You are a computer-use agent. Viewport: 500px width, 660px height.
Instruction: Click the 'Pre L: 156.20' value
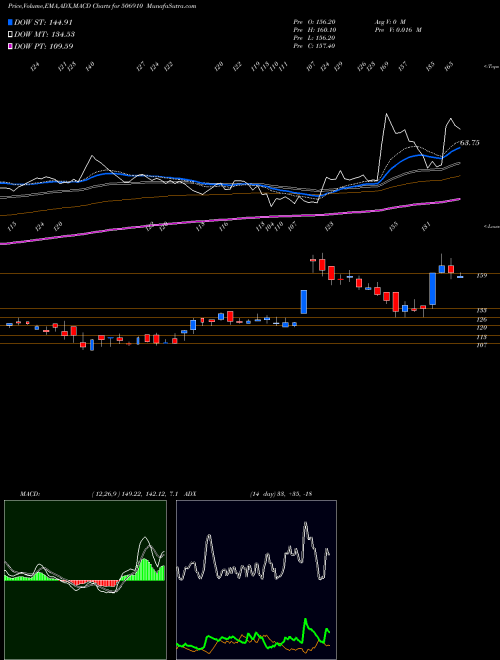point(314,38)
